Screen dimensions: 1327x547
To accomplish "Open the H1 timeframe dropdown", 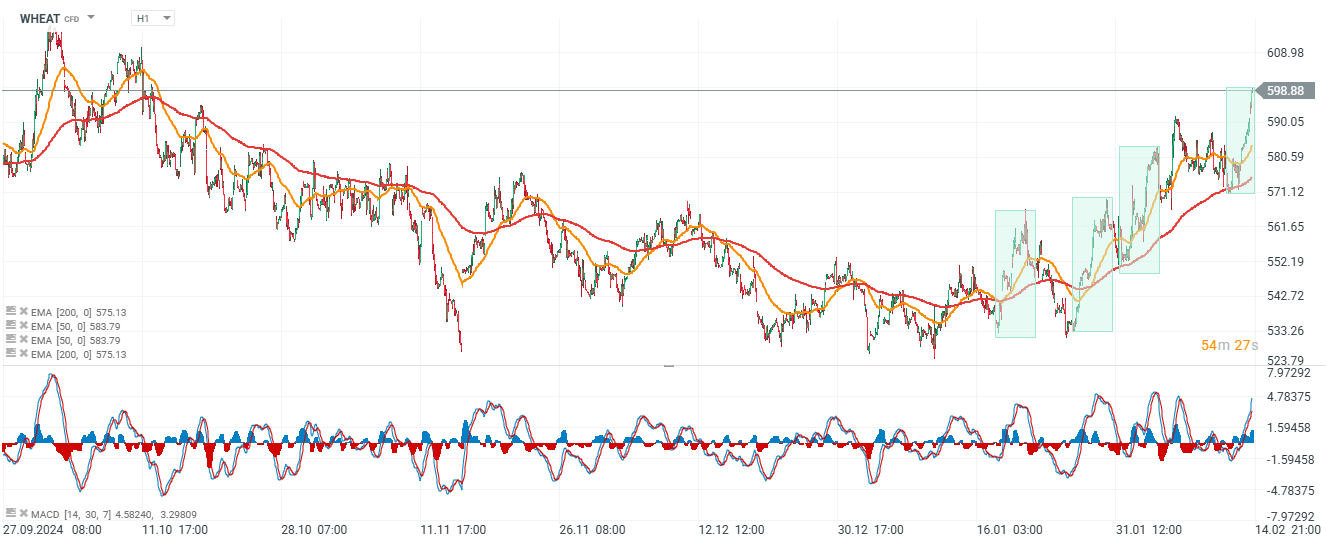I will click(153, 18).
